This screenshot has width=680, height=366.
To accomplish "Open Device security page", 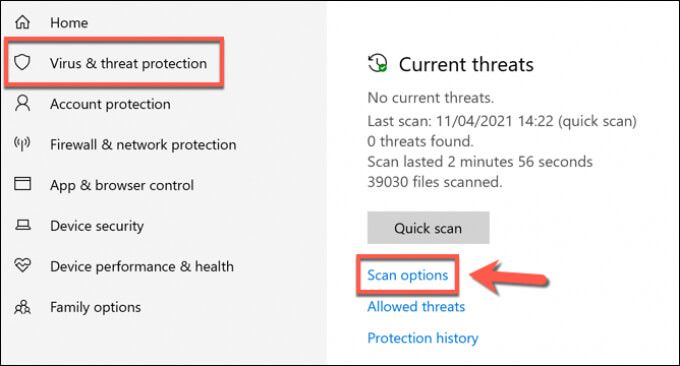I will [97, 226].
